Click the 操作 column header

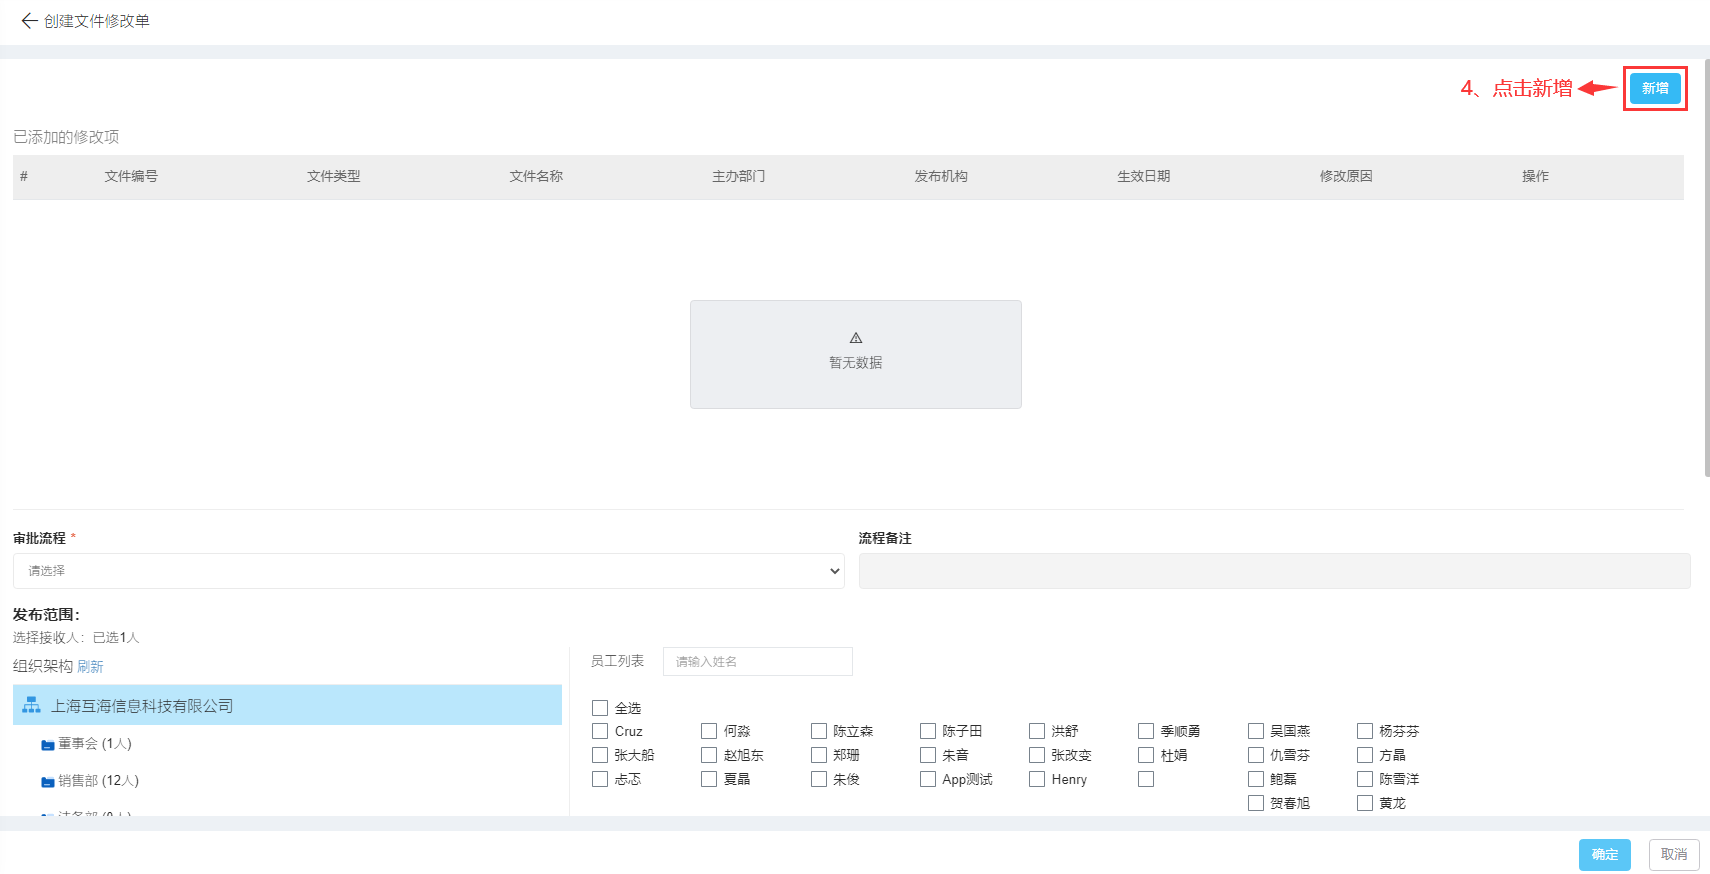click(1535, 176)
